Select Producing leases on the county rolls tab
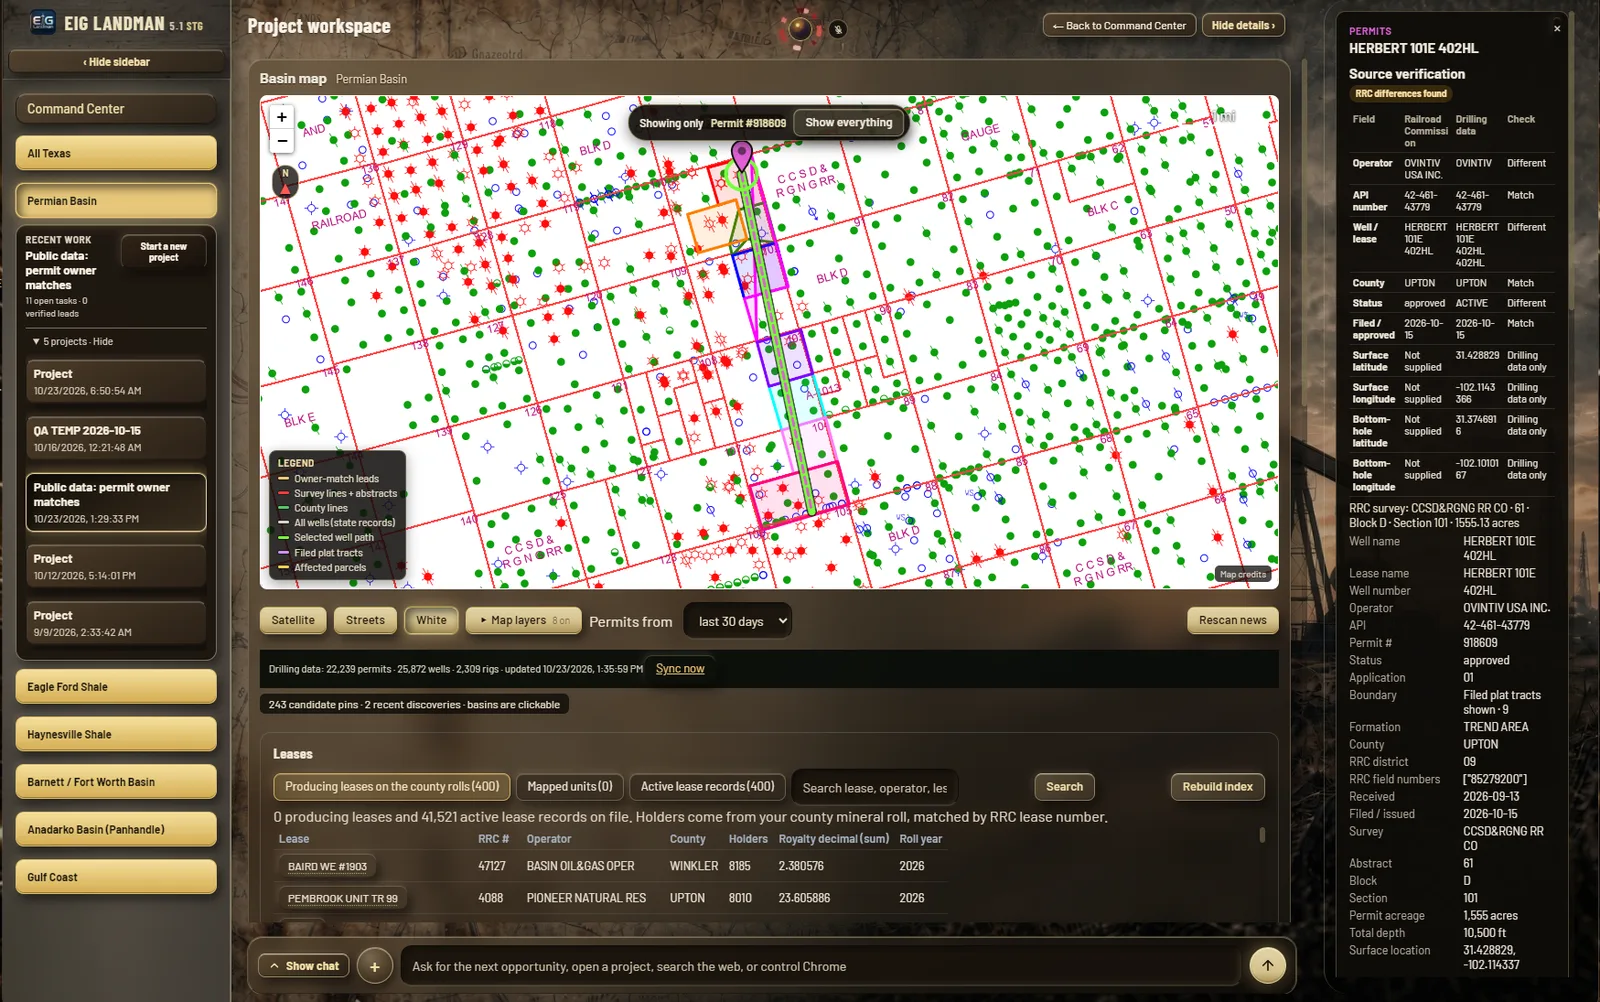The width and height of the screenshot is (1600, 1002). 392,787
